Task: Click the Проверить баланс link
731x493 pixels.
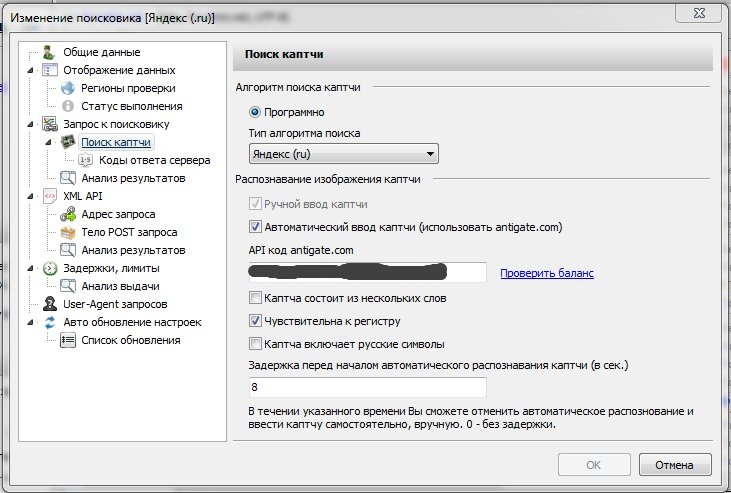Action: coord(547,273)
